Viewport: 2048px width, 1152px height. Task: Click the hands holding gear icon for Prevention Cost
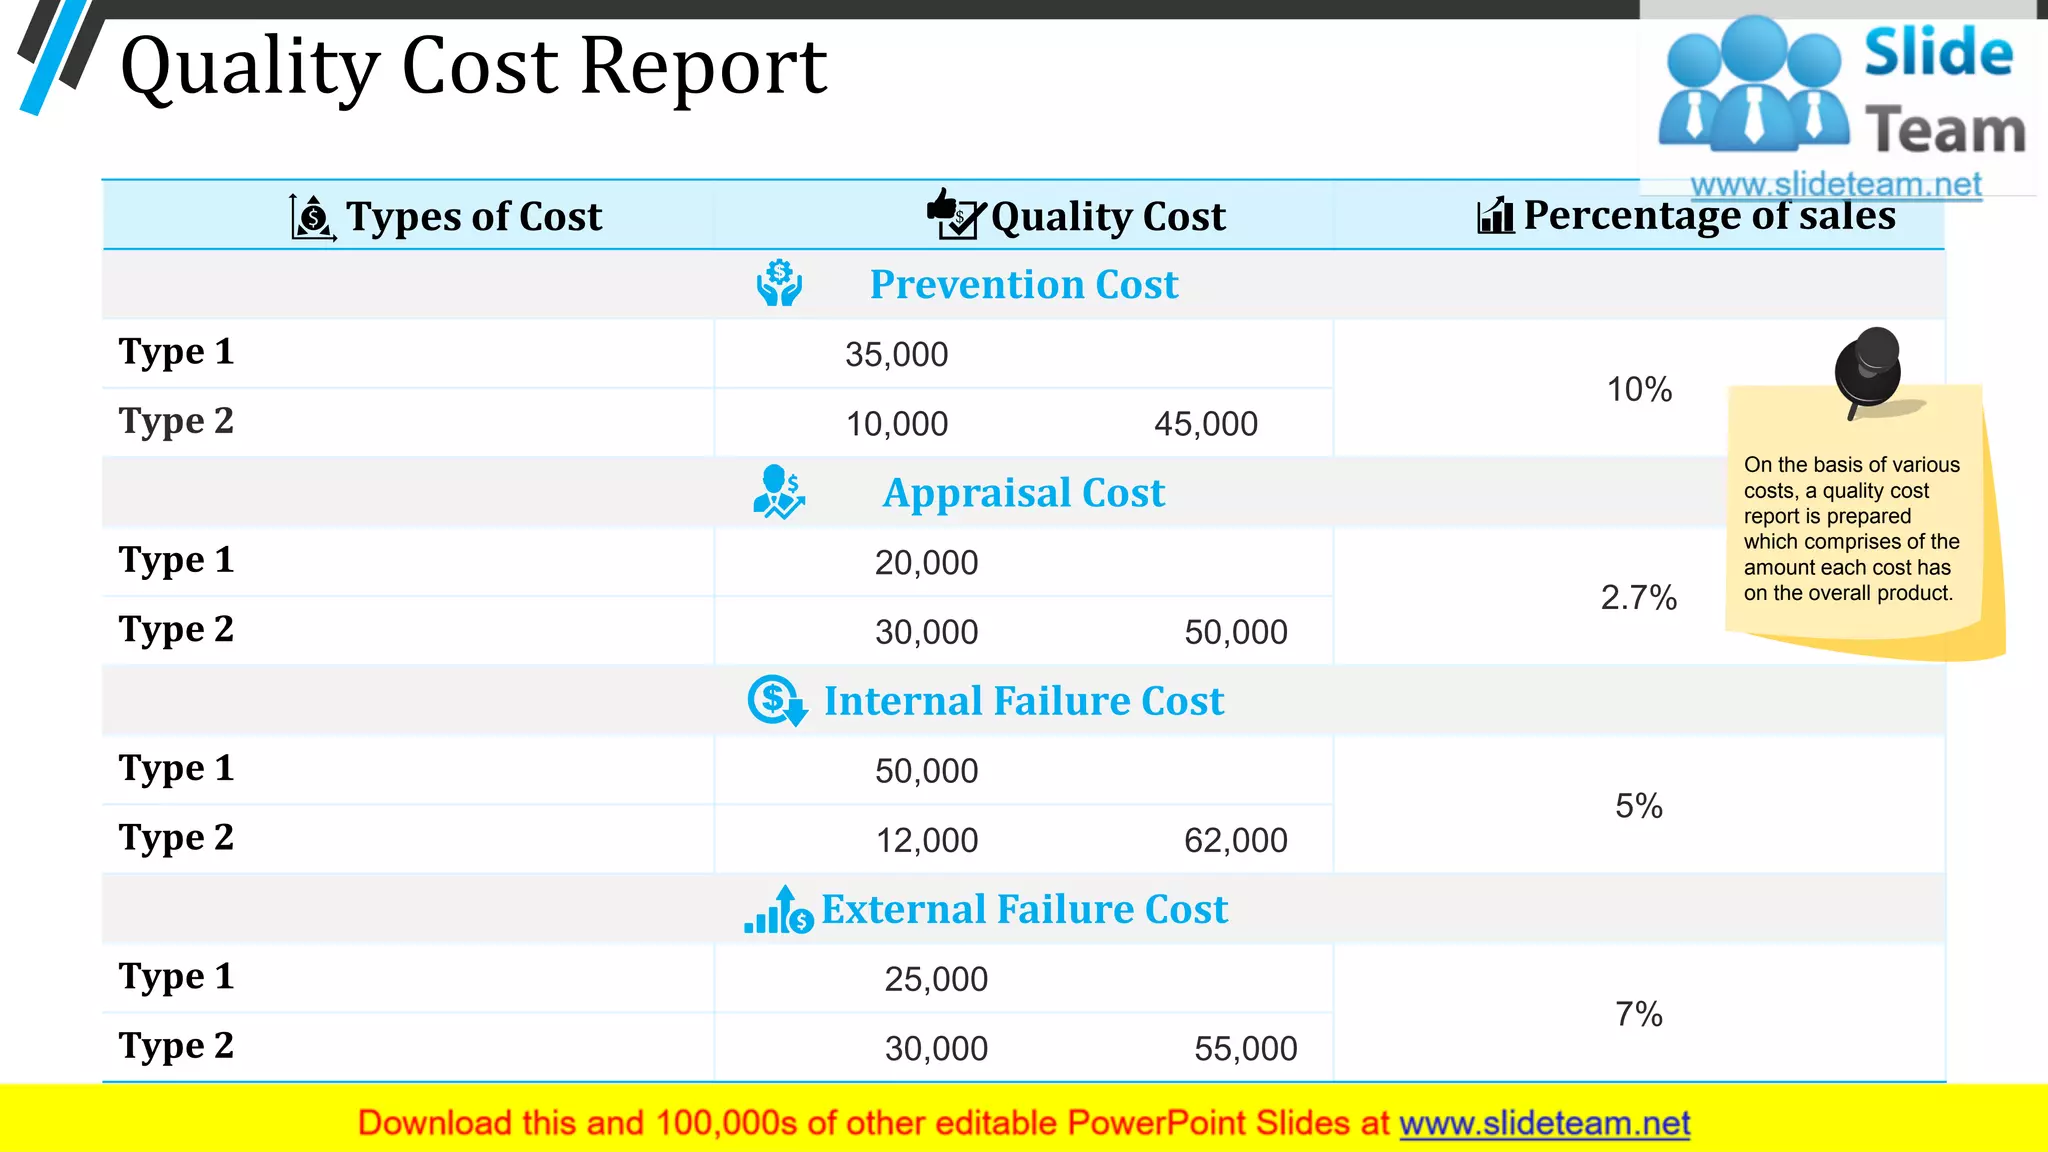click(x=779, y=283)
